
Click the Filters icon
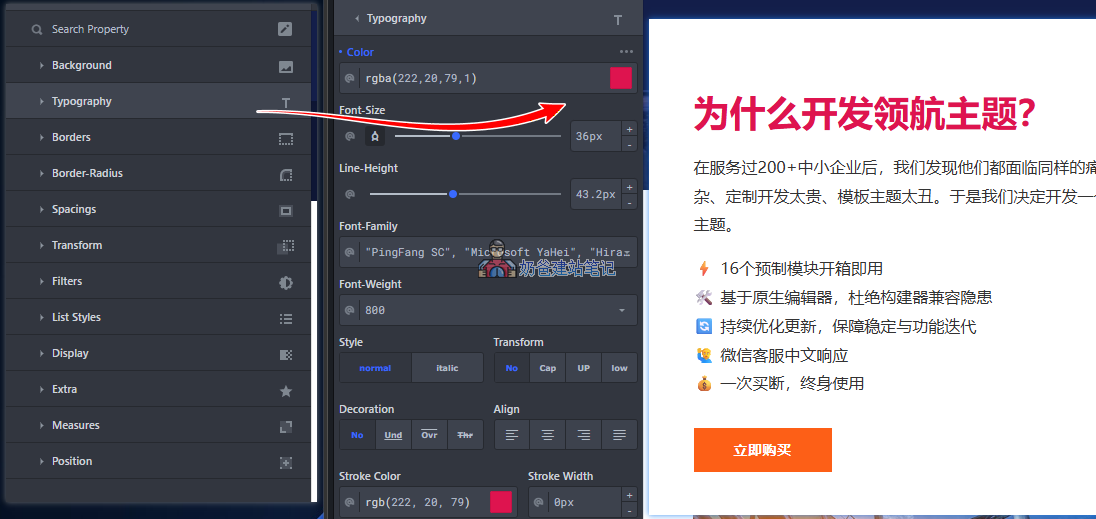(285, 283)
